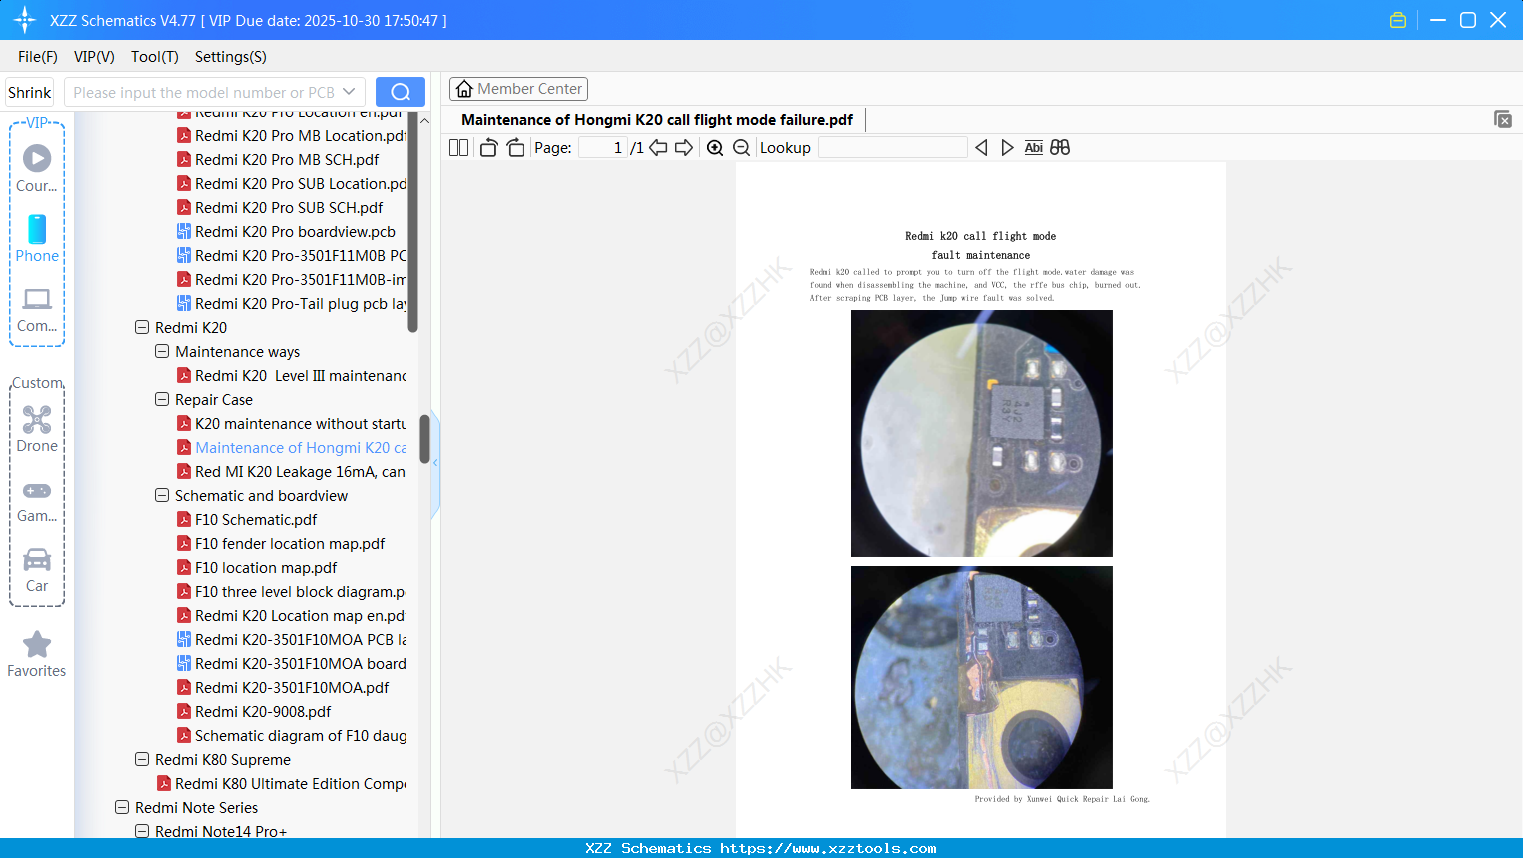Click the magnifier search button
The height and width of the screenshot is (858, 1523).
400,92
